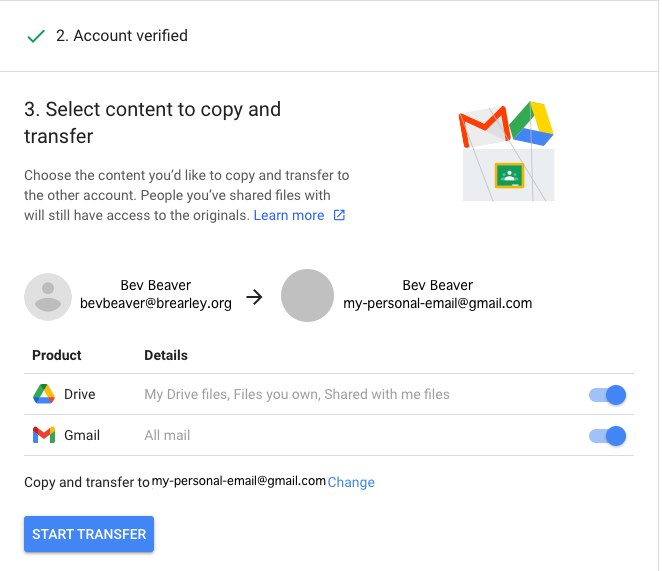Turn off the Gmail transfer toggle
This screenshot has height=571, width=662.
pos(608,436)
